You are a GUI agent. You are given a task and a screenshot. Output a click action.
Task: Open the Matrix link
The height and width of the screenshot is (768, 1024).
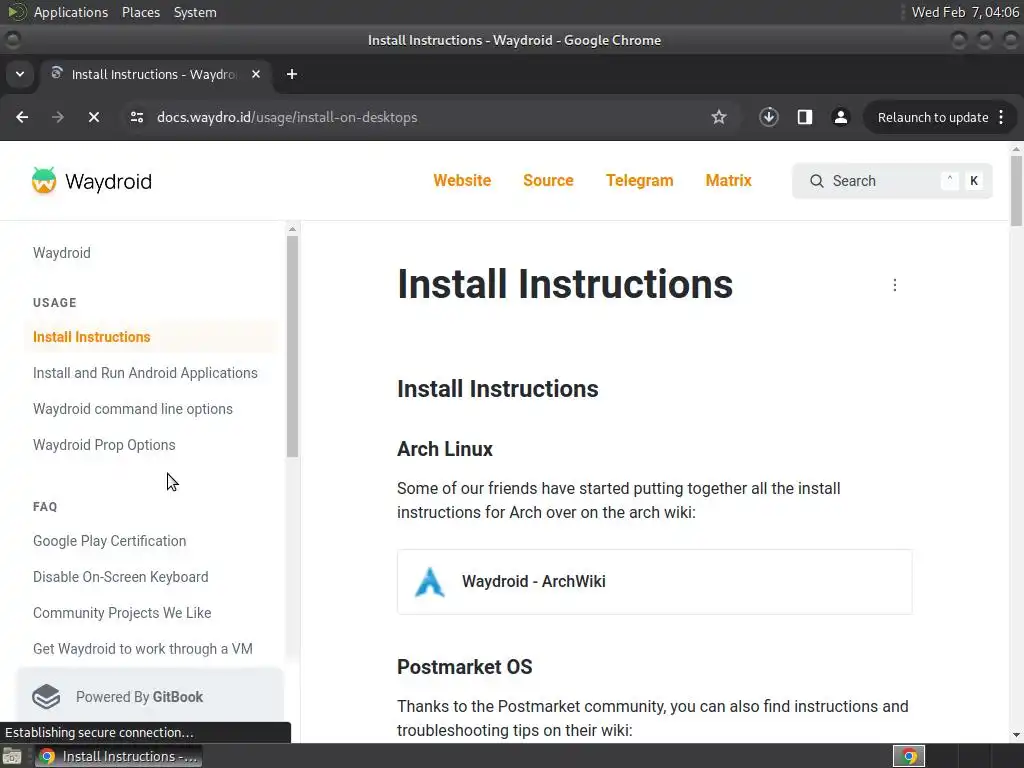pyautogui.click(x=728, y=181)
